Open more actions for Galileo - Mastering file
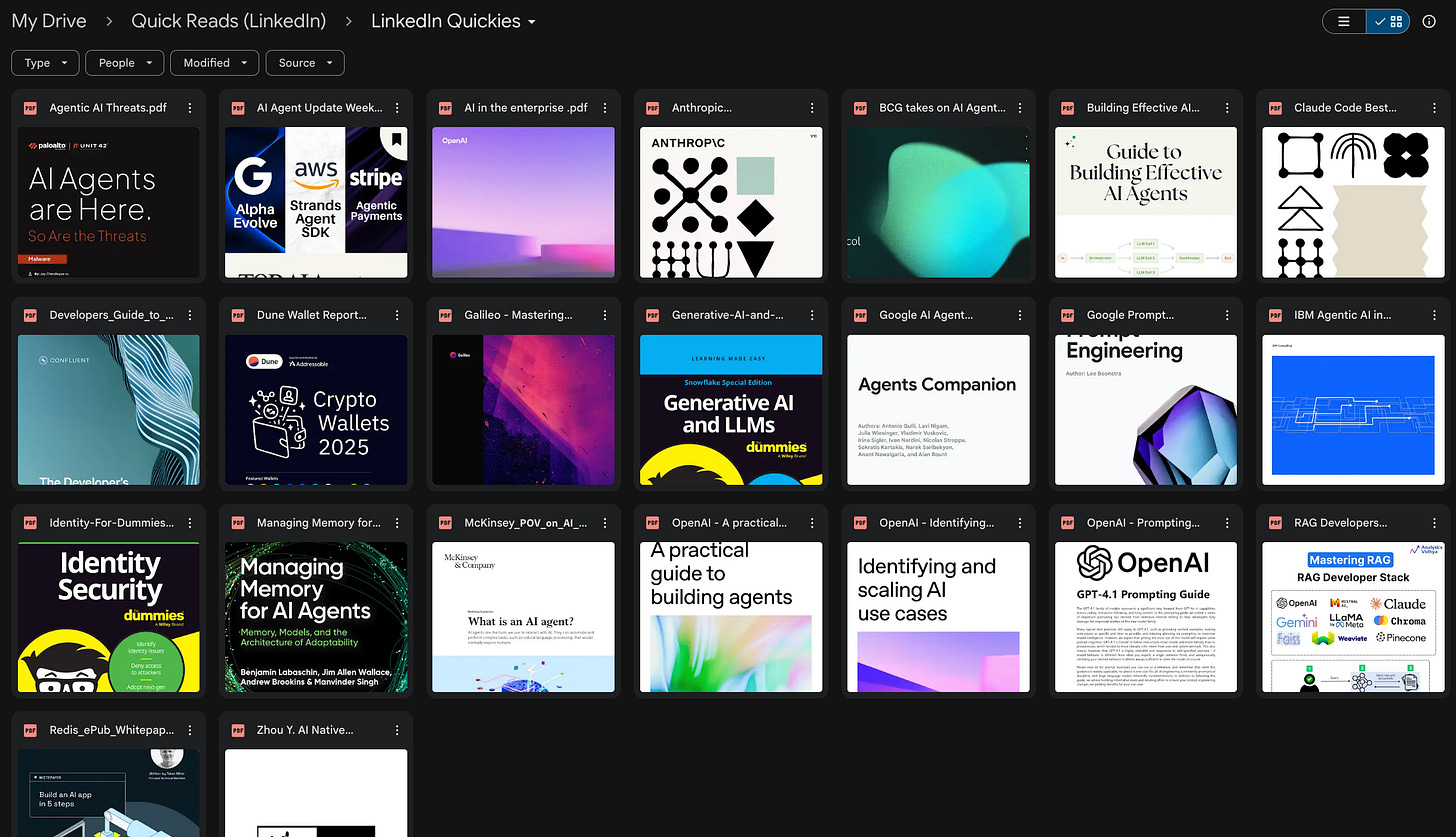This screenshot has height=837, width=1456. (605, 315)
